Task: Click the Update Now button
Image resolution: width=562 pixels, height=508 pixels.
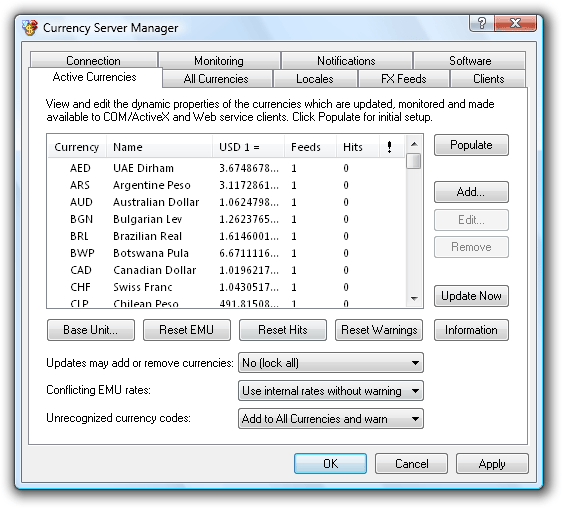Action: point(471,296)
